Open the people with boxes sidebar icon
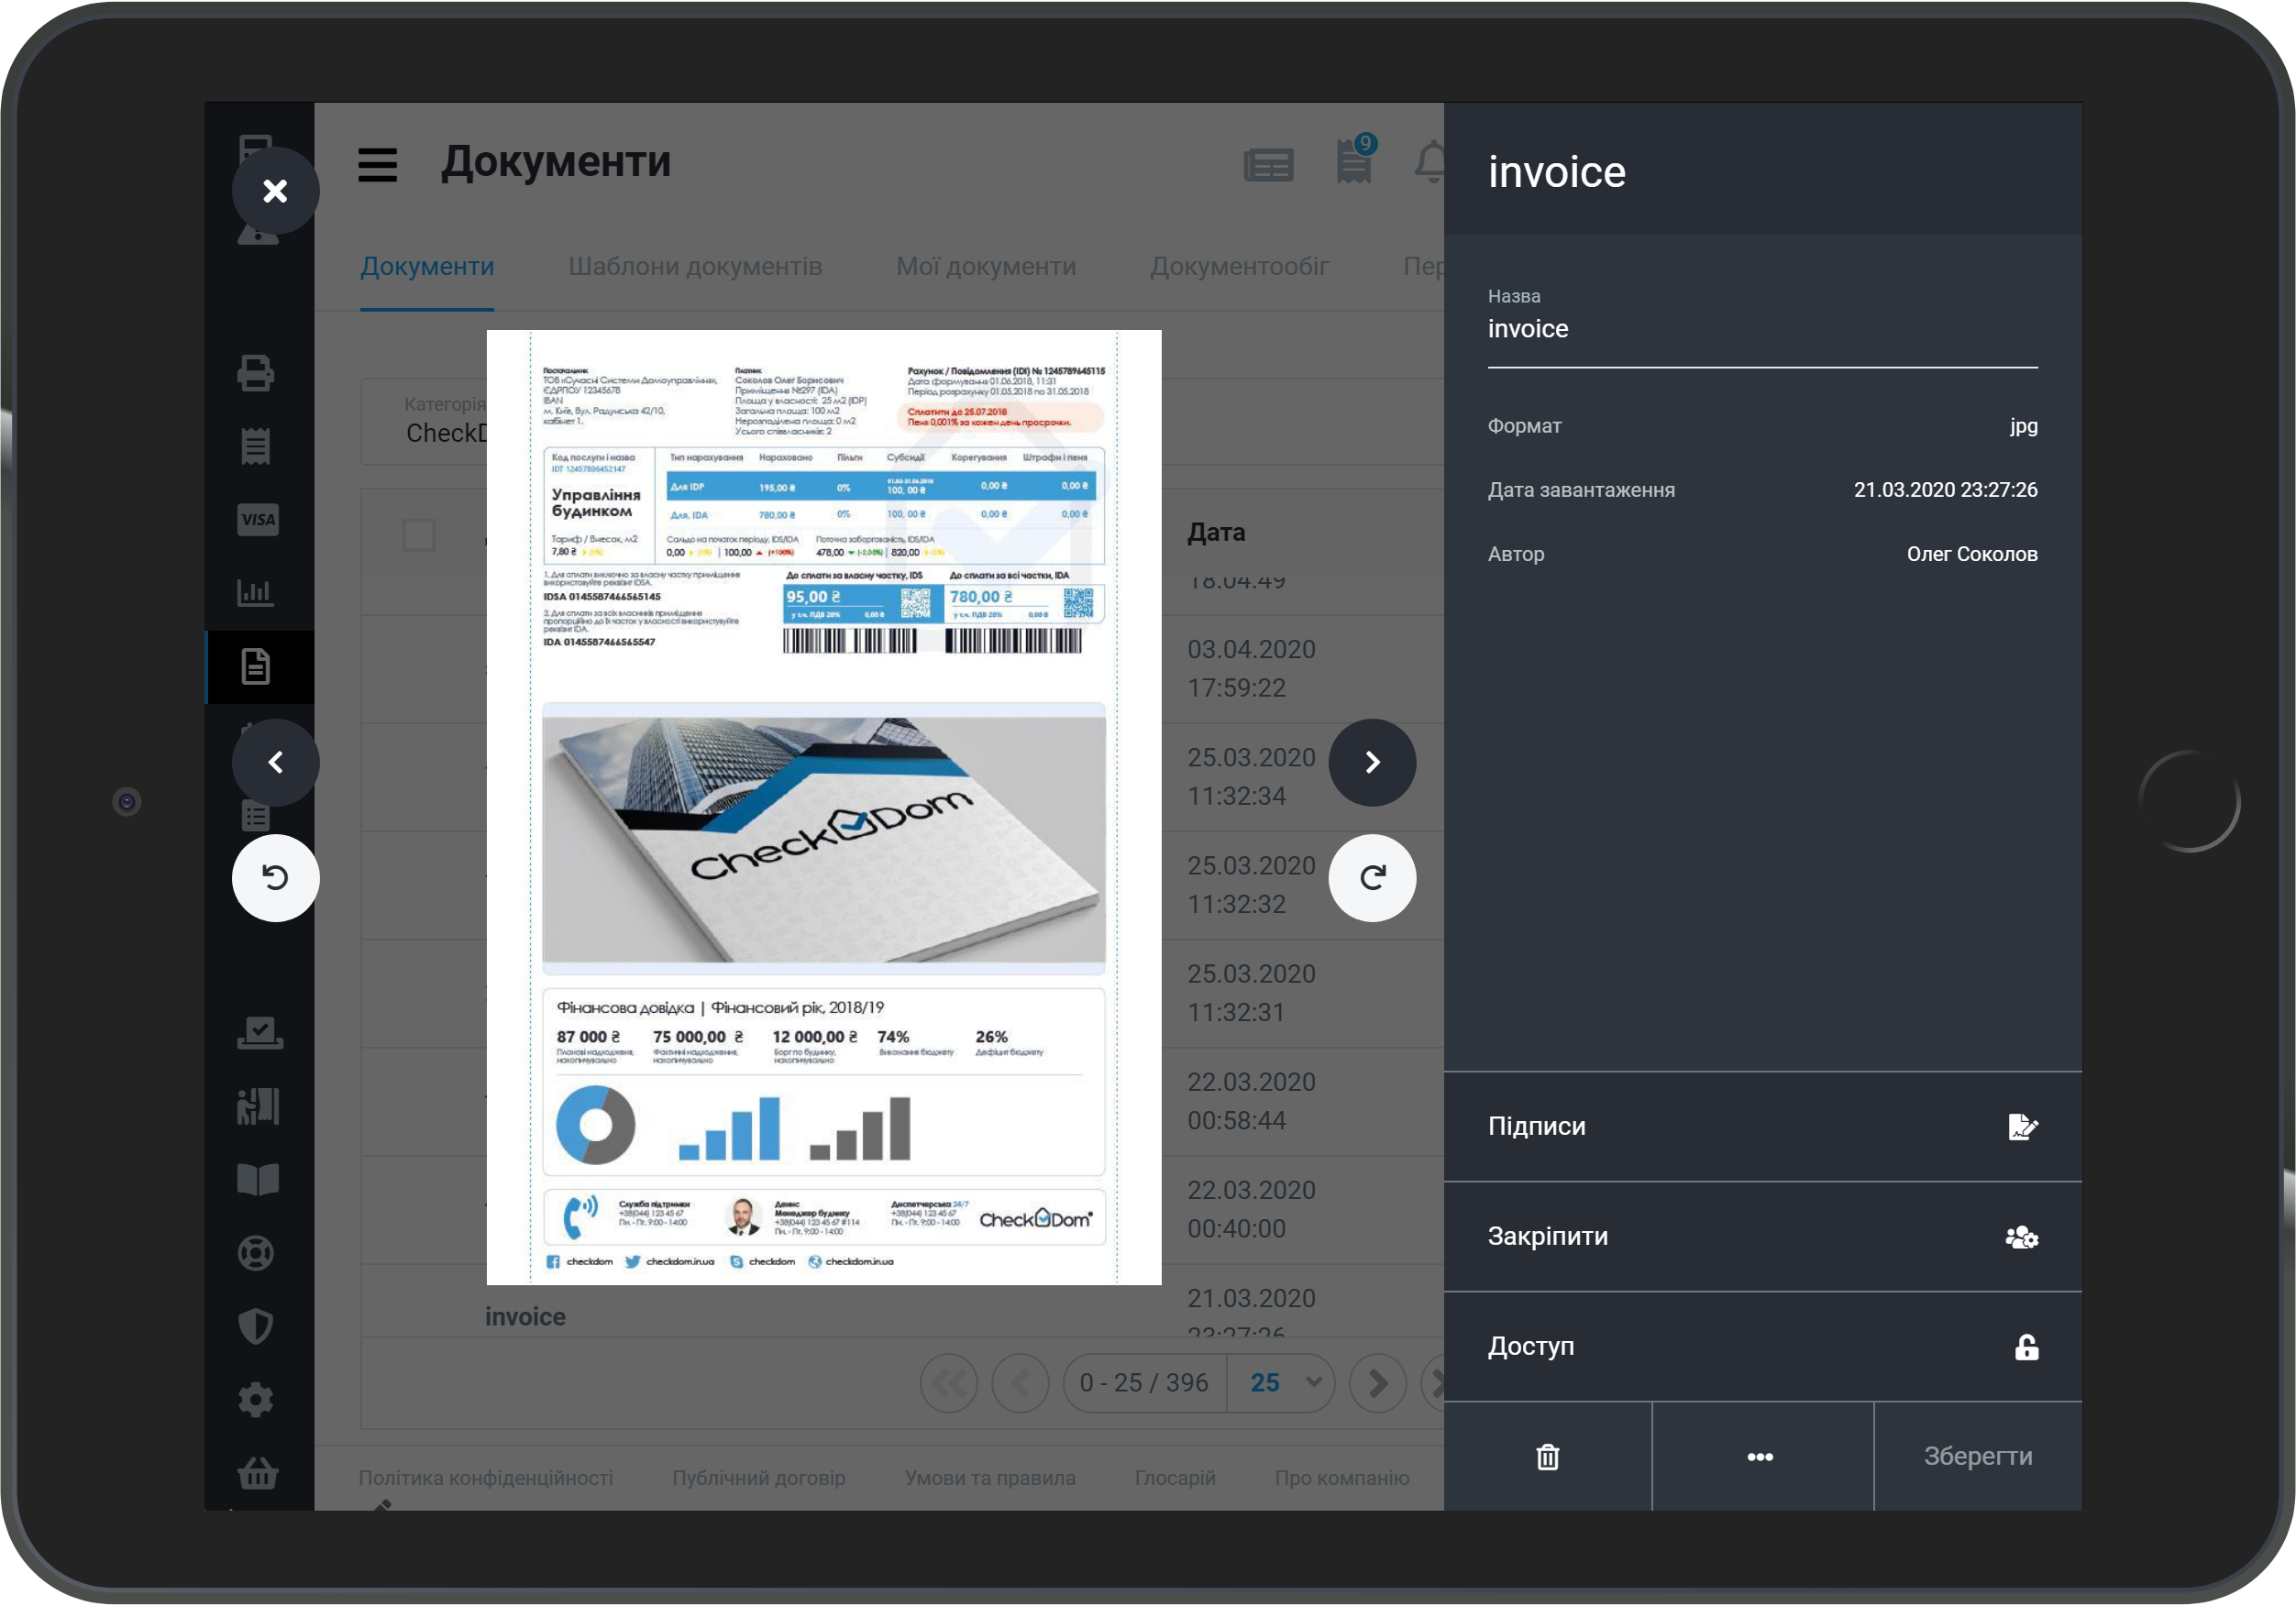 click(257, 1106)
